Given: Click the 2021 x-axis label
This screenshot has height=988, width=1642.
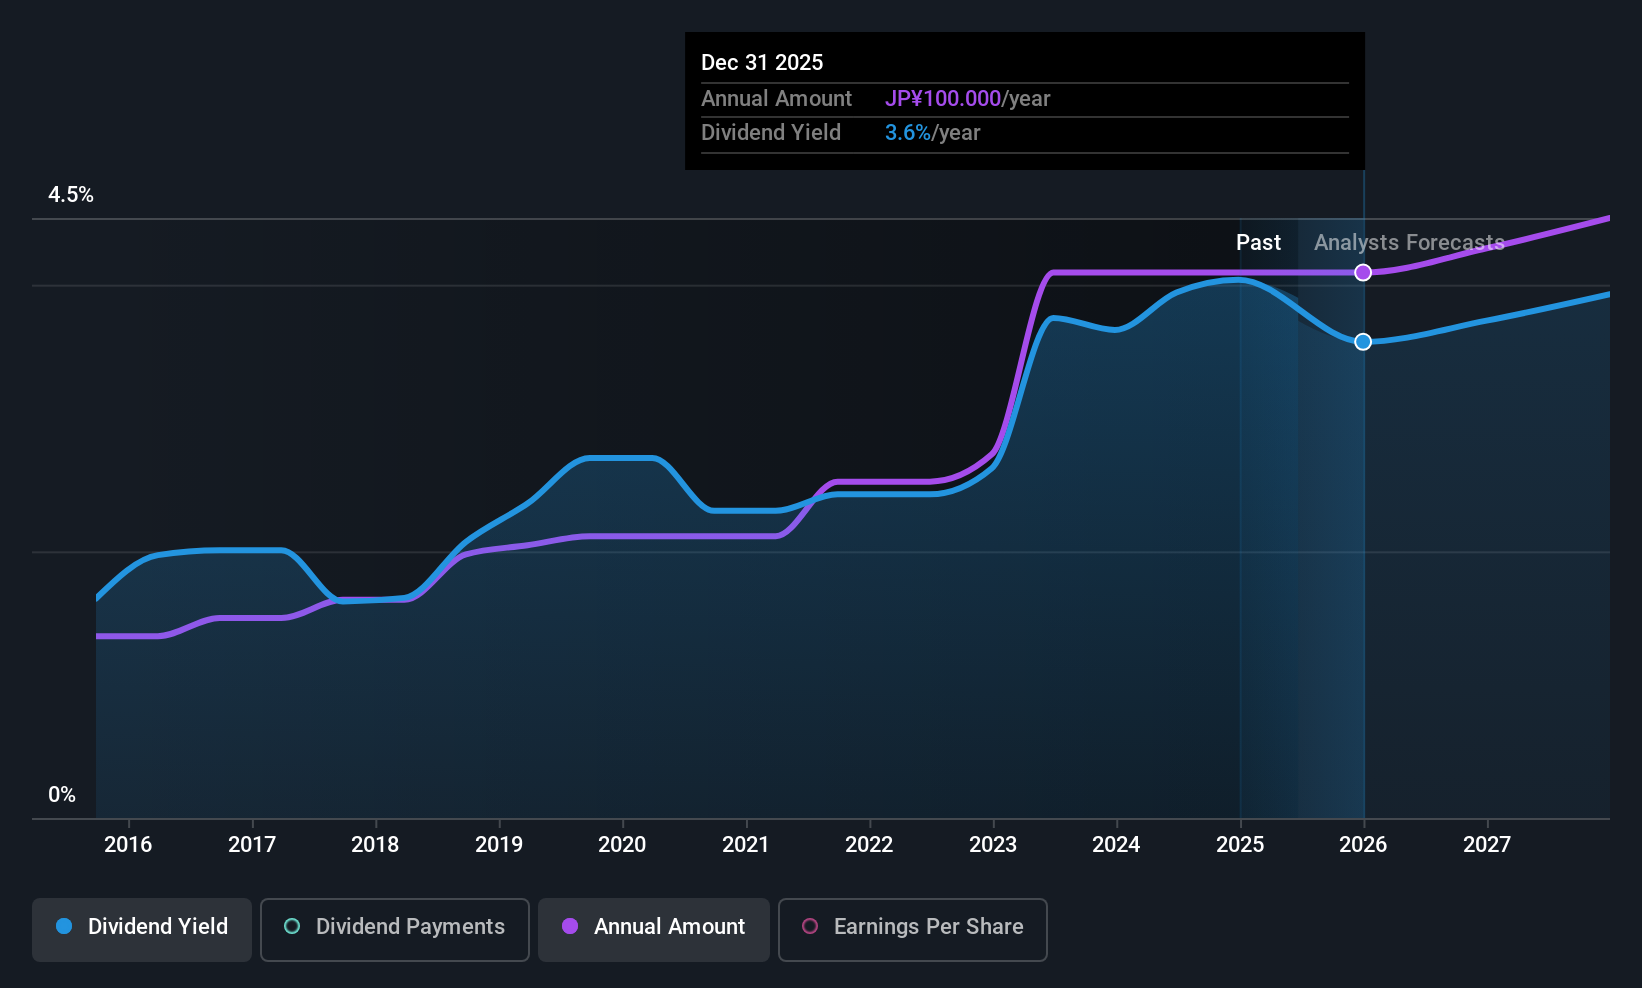Looking at the screenshot, I should point(746,845).
